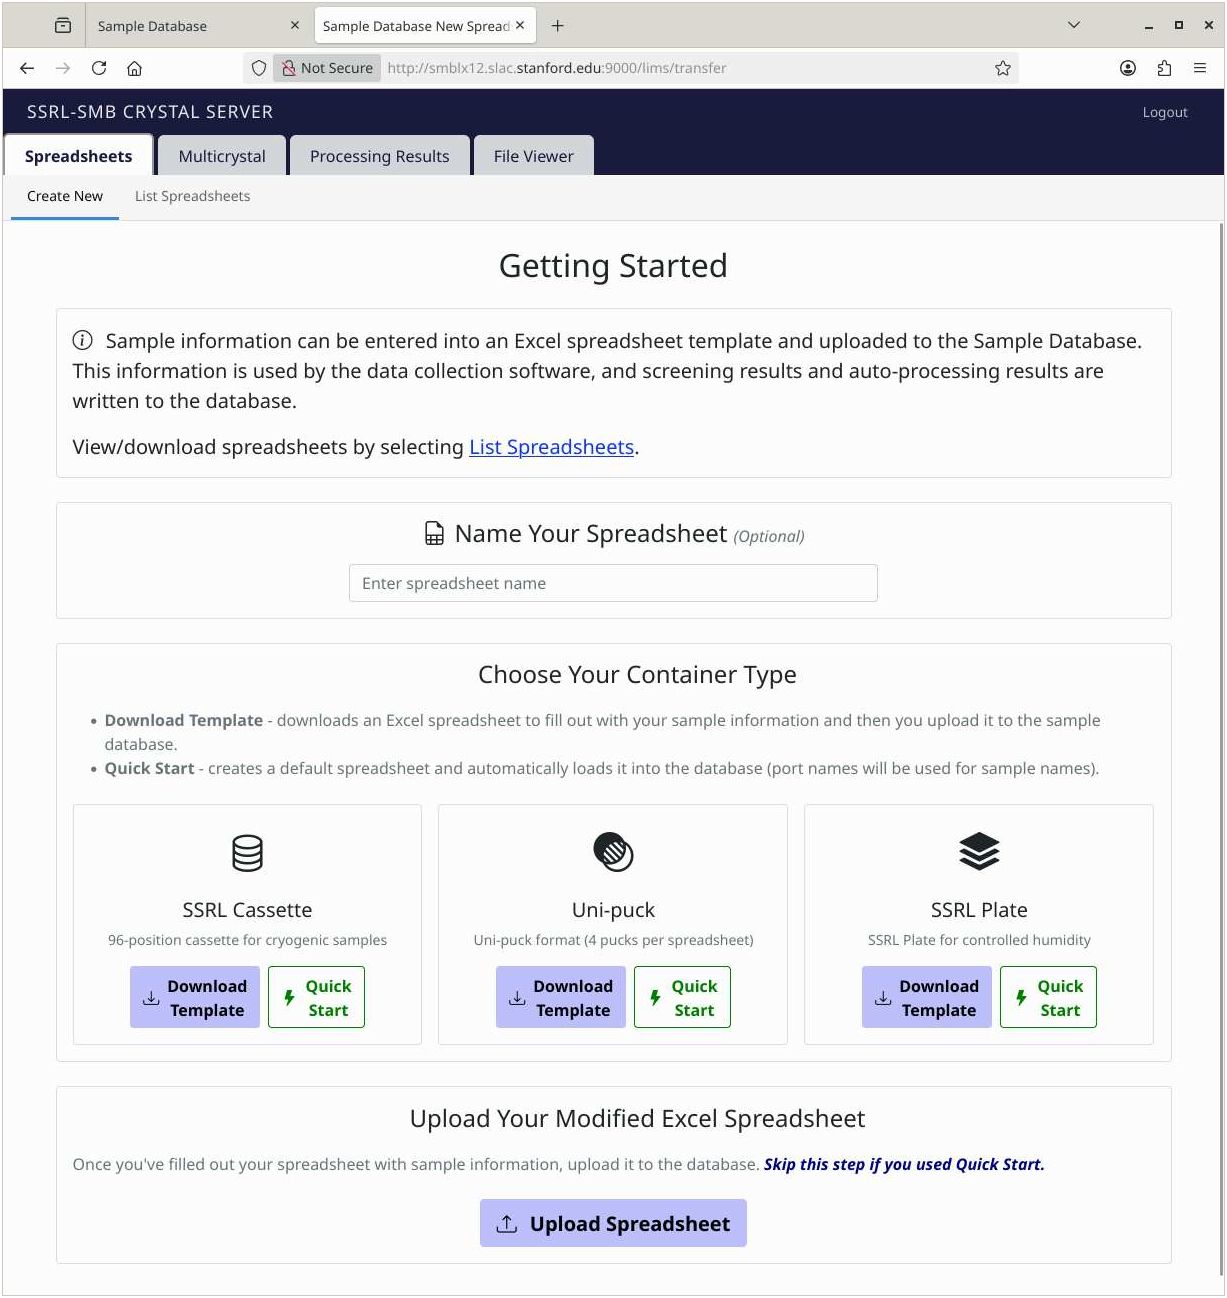Open the Firefox account icon
The width and height of the screenshot is (1227, 1298).
(1128, 68)
